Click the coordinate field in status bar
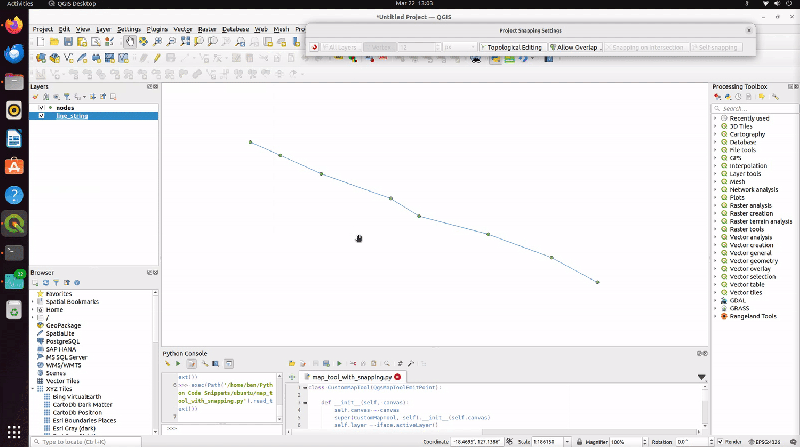 point(477,442)
